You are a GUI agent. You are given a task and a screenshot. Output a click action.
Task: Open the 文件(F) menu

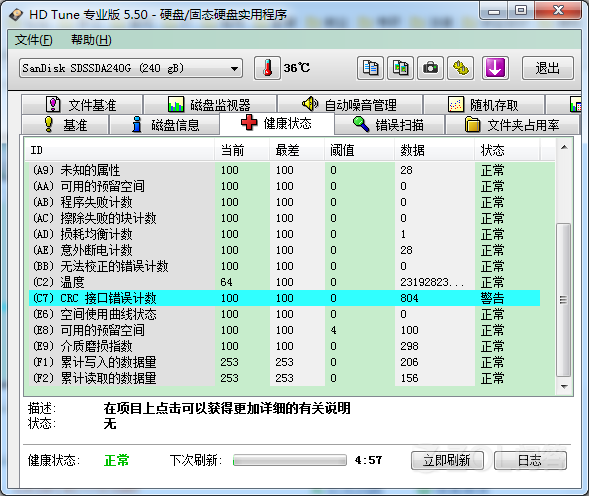33,40
